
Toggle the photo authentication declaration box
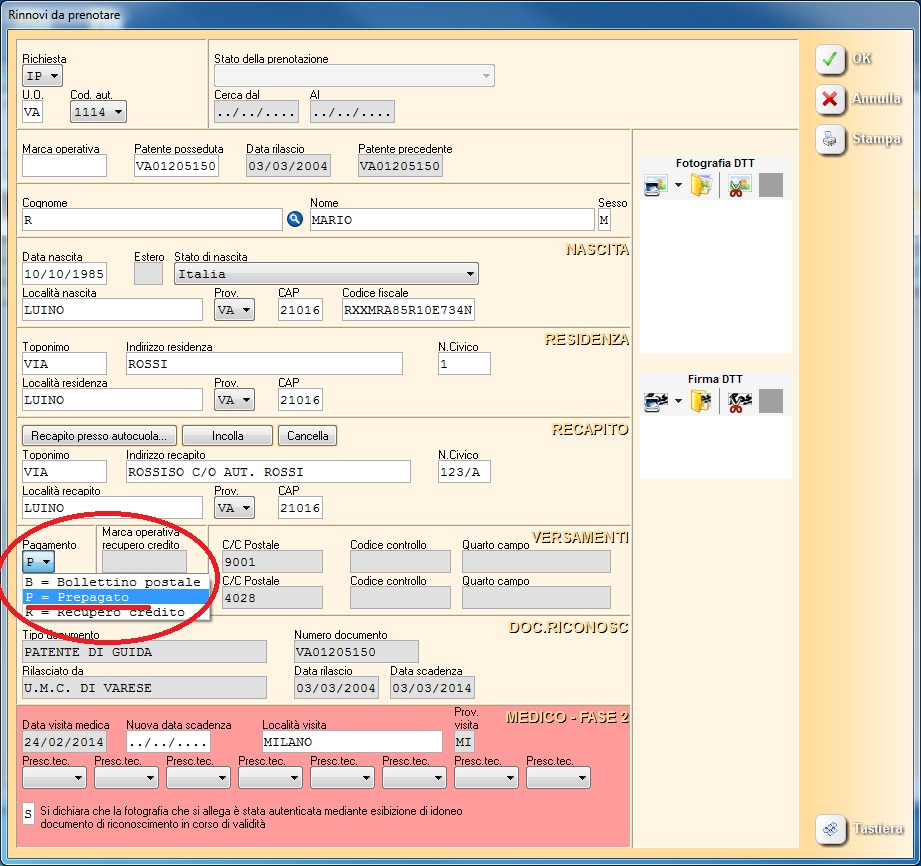[x=29, y=814]
